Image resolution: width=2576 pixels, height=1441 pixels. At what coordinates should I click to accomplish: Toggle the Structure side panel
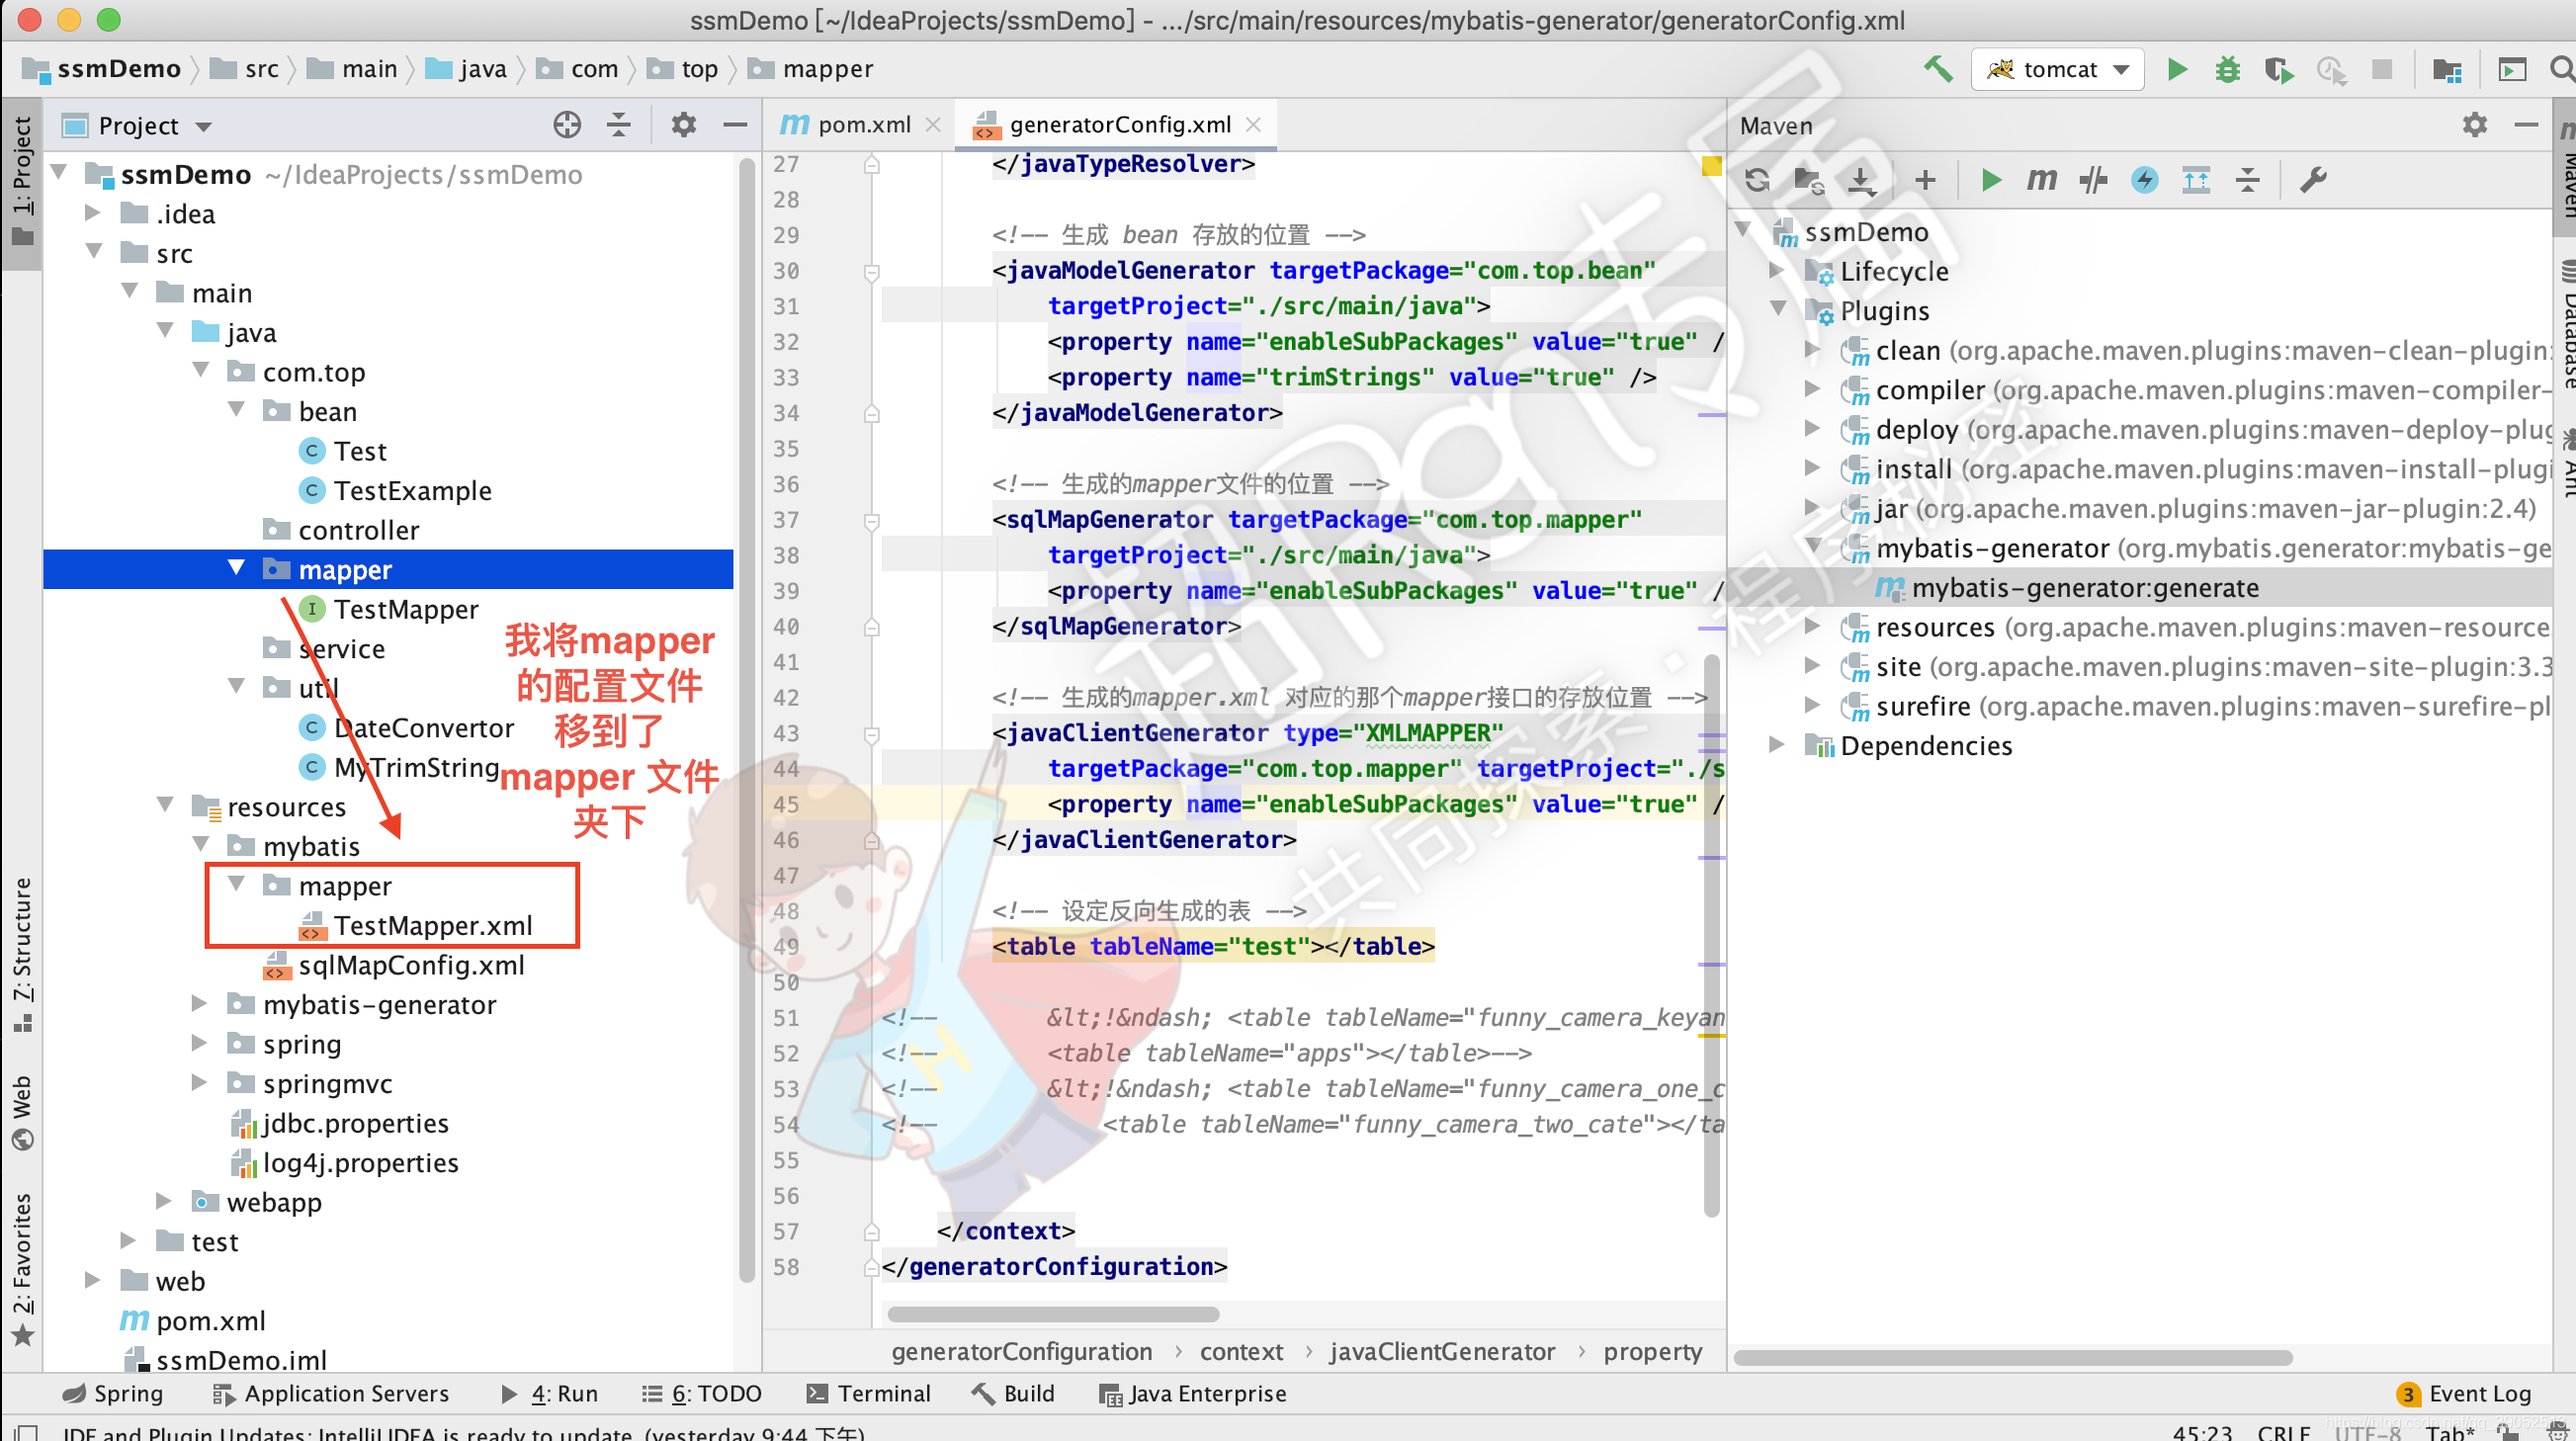point(22,955)
